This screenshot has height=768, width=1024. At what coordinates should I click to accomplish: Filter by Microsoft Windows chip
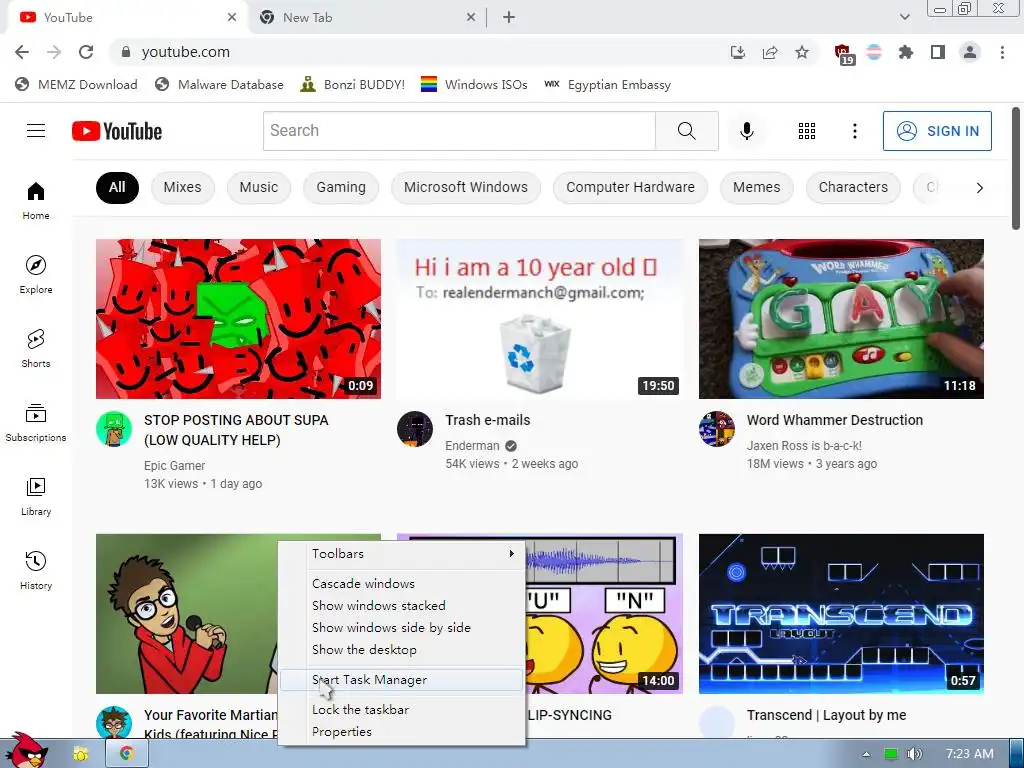[466, 187]
